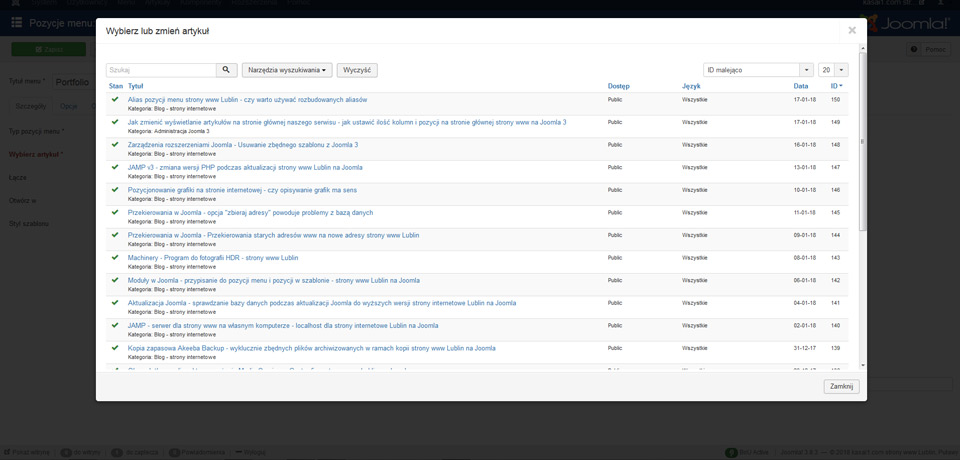The image size is (960, 460).
Task: Click Public access text in article 146 row
Action: 615,190
